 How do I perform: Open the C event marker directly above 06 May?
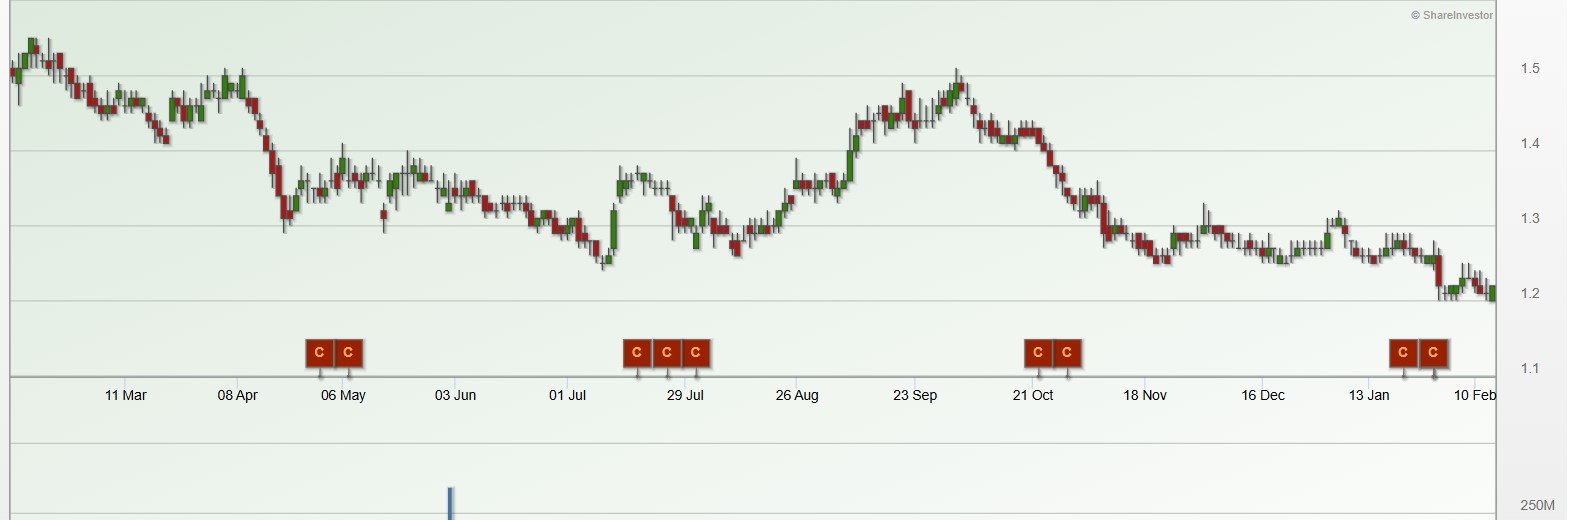point(348,352)
